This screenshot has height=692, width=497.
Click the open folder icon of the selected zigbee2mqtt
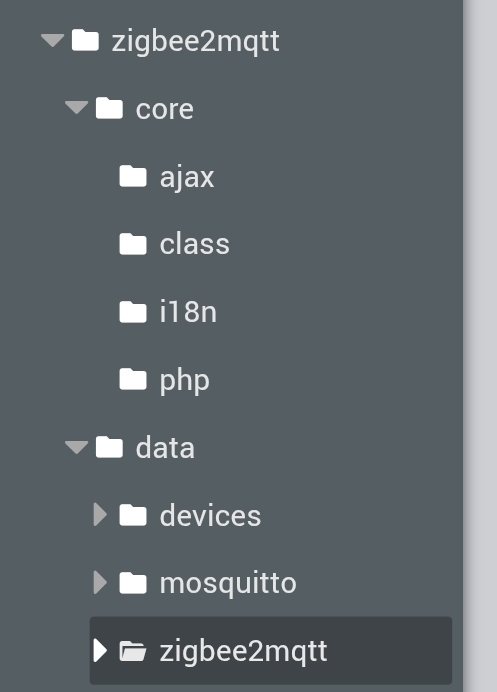coord(133,651)
